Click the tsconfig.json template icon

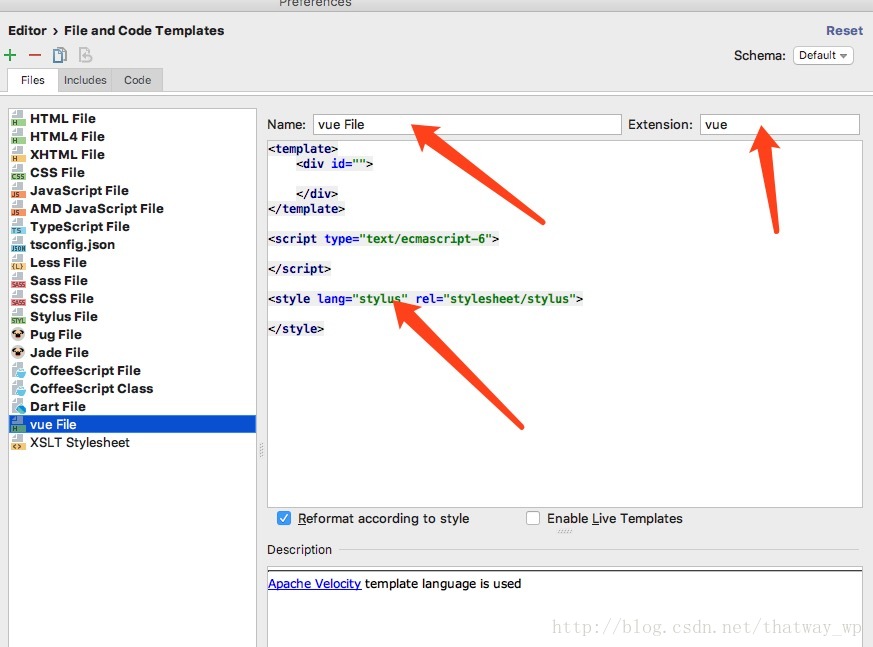click(x=18, y=244)
